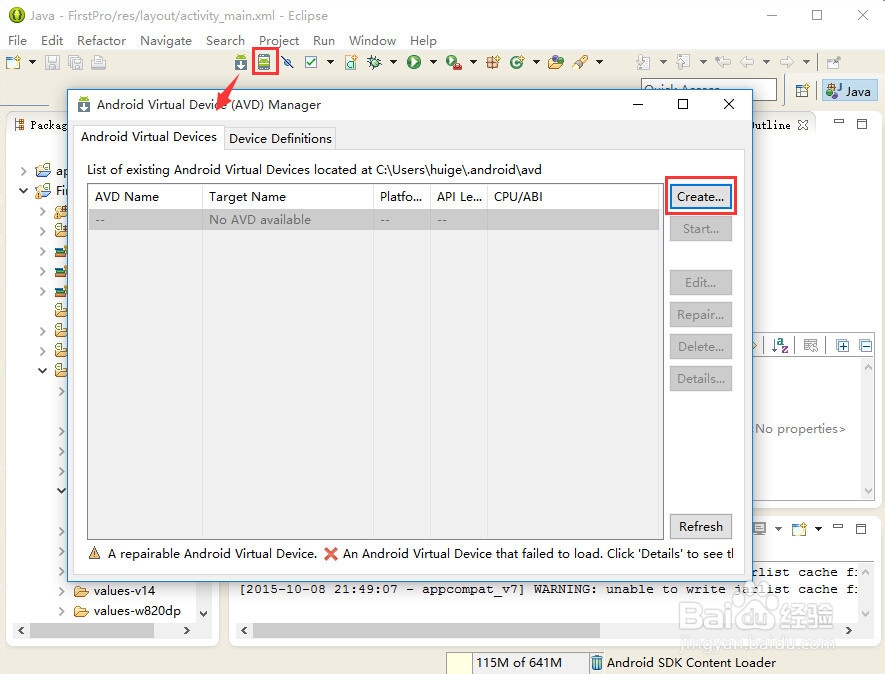Viewport: 885px width, 674px height.
Task: Click the console horizontal scrollbar
Action: click(426, 630)
